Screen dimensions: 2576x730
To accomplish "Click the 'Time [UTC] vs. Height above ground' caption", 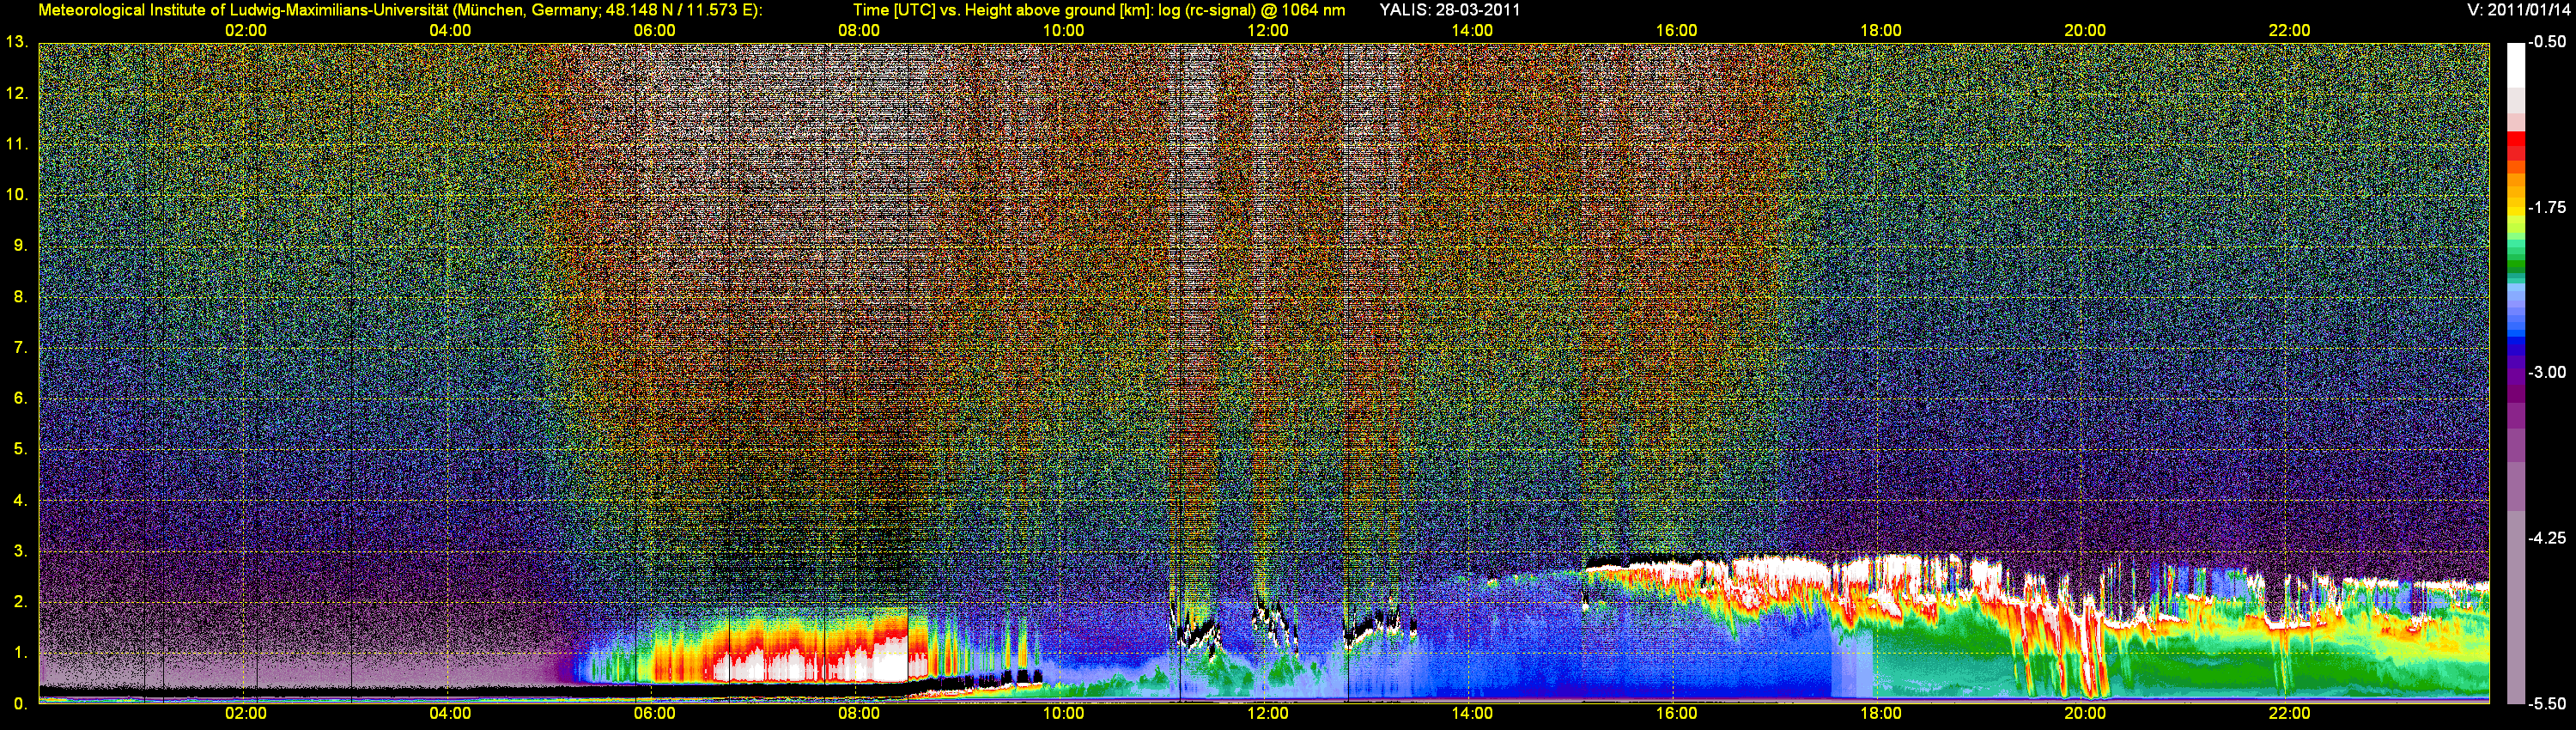I will 1099,10.
